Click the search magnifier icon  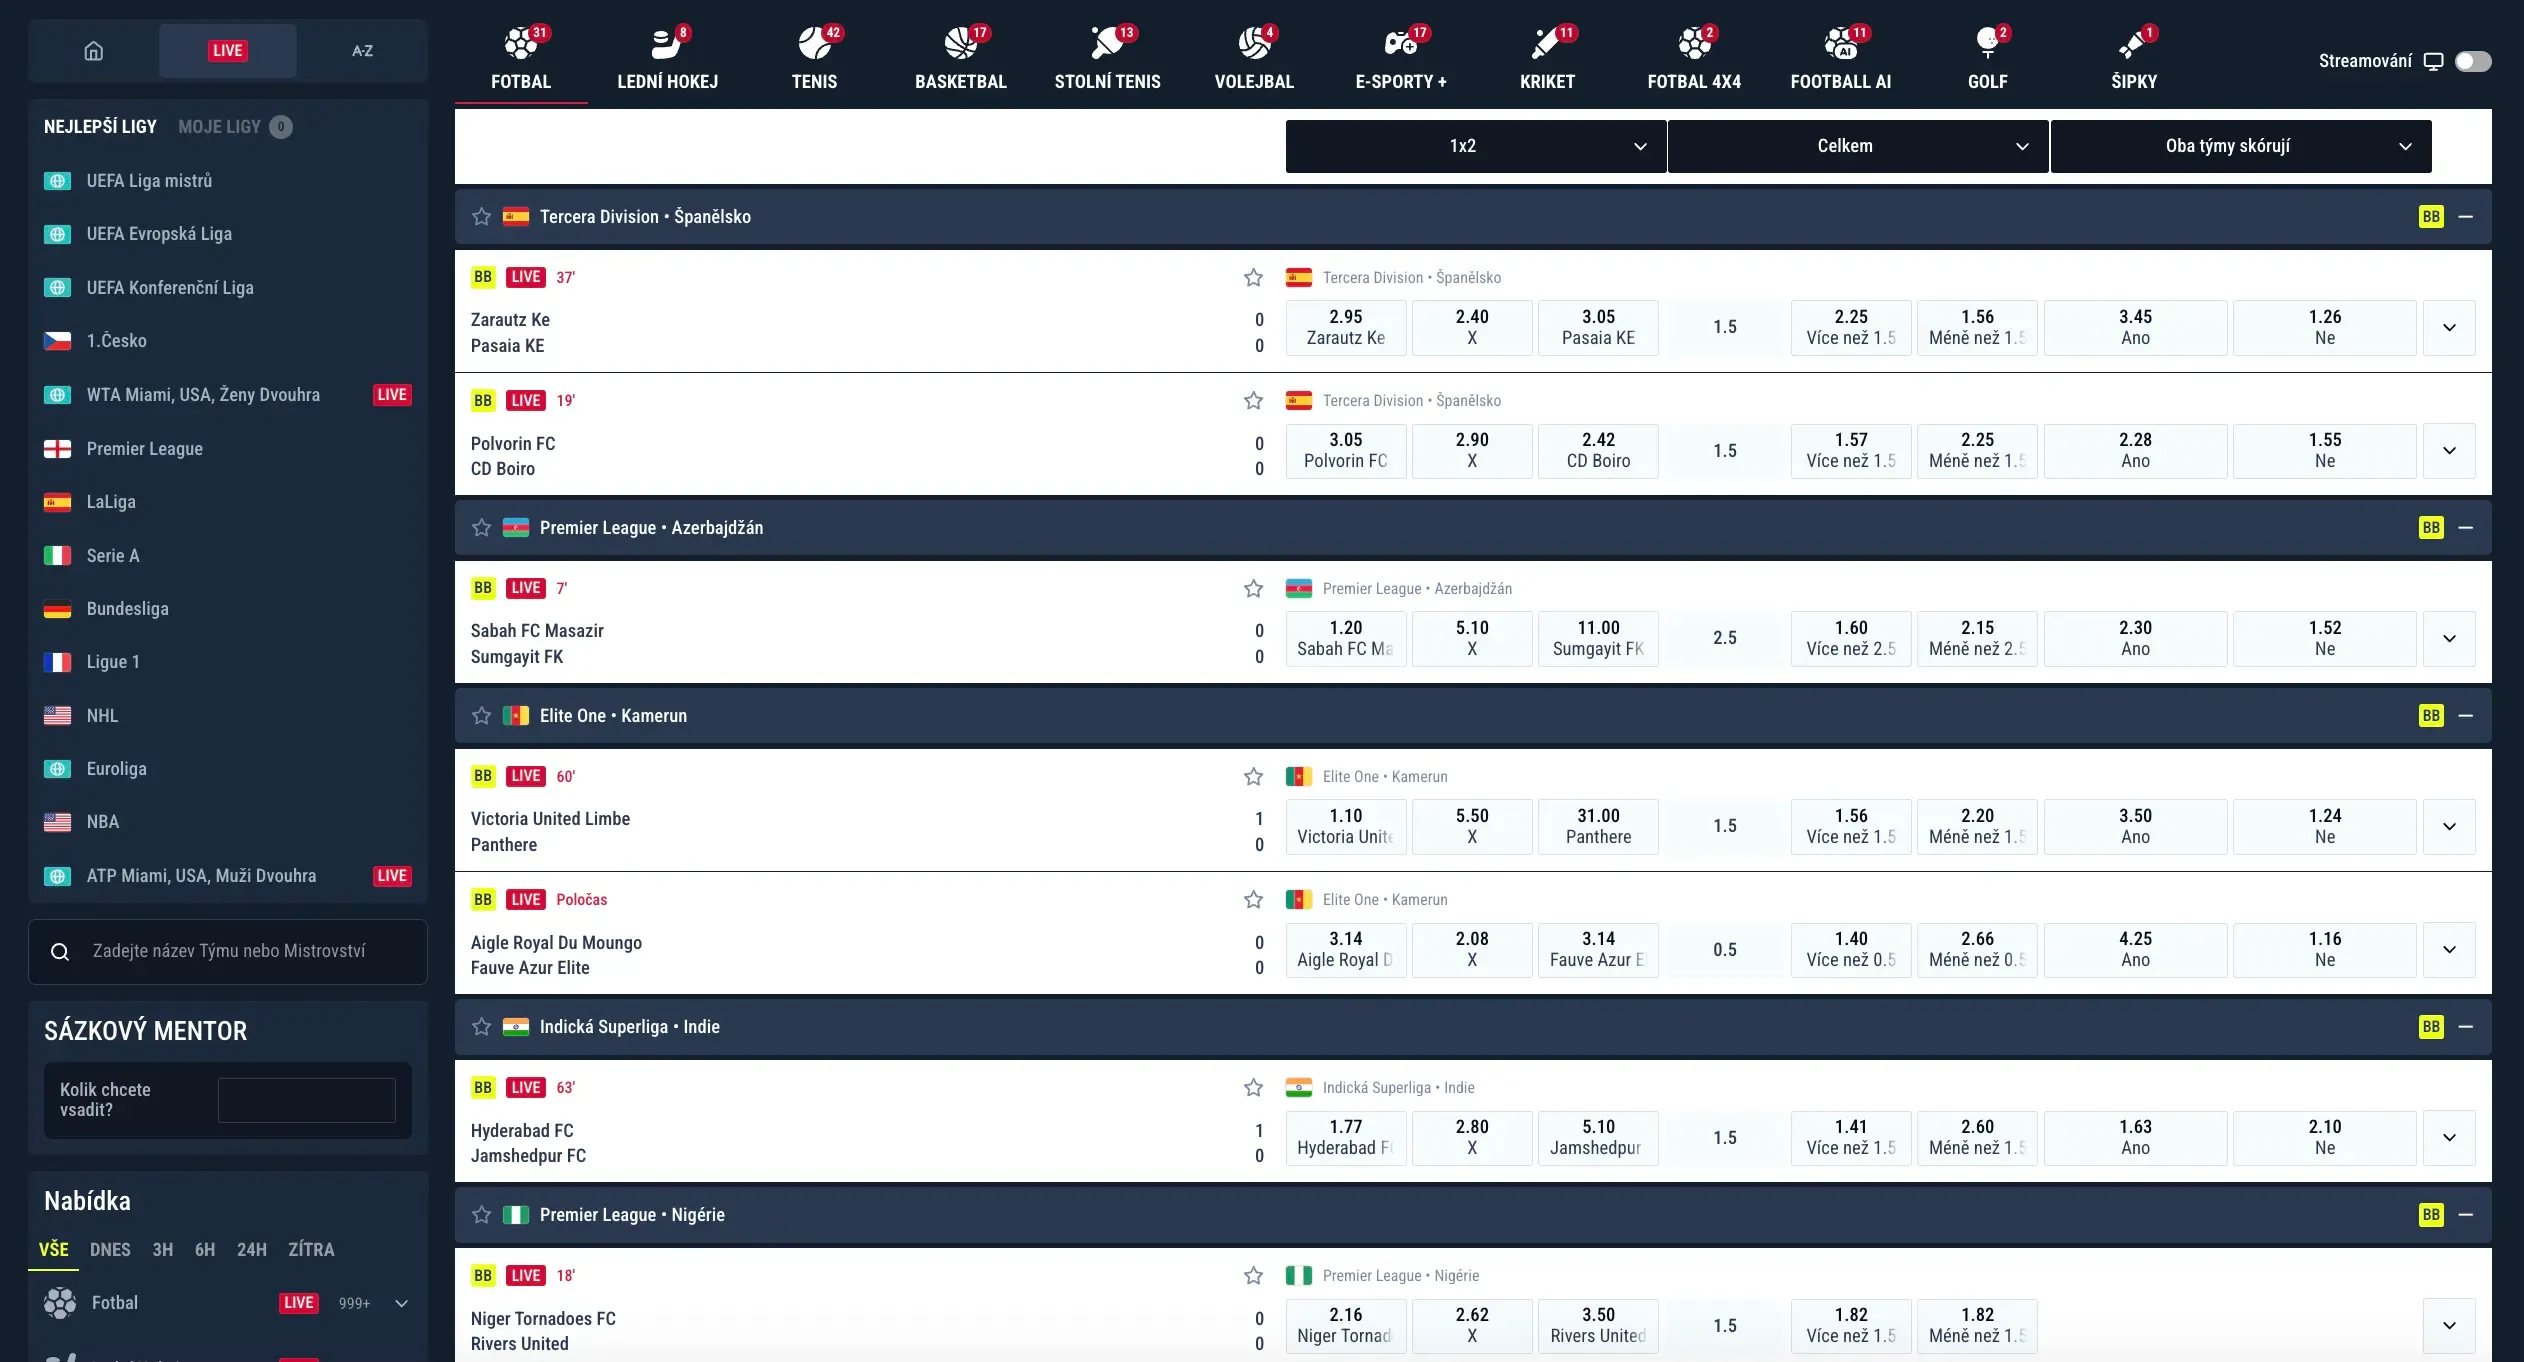(x=60, y=952)
